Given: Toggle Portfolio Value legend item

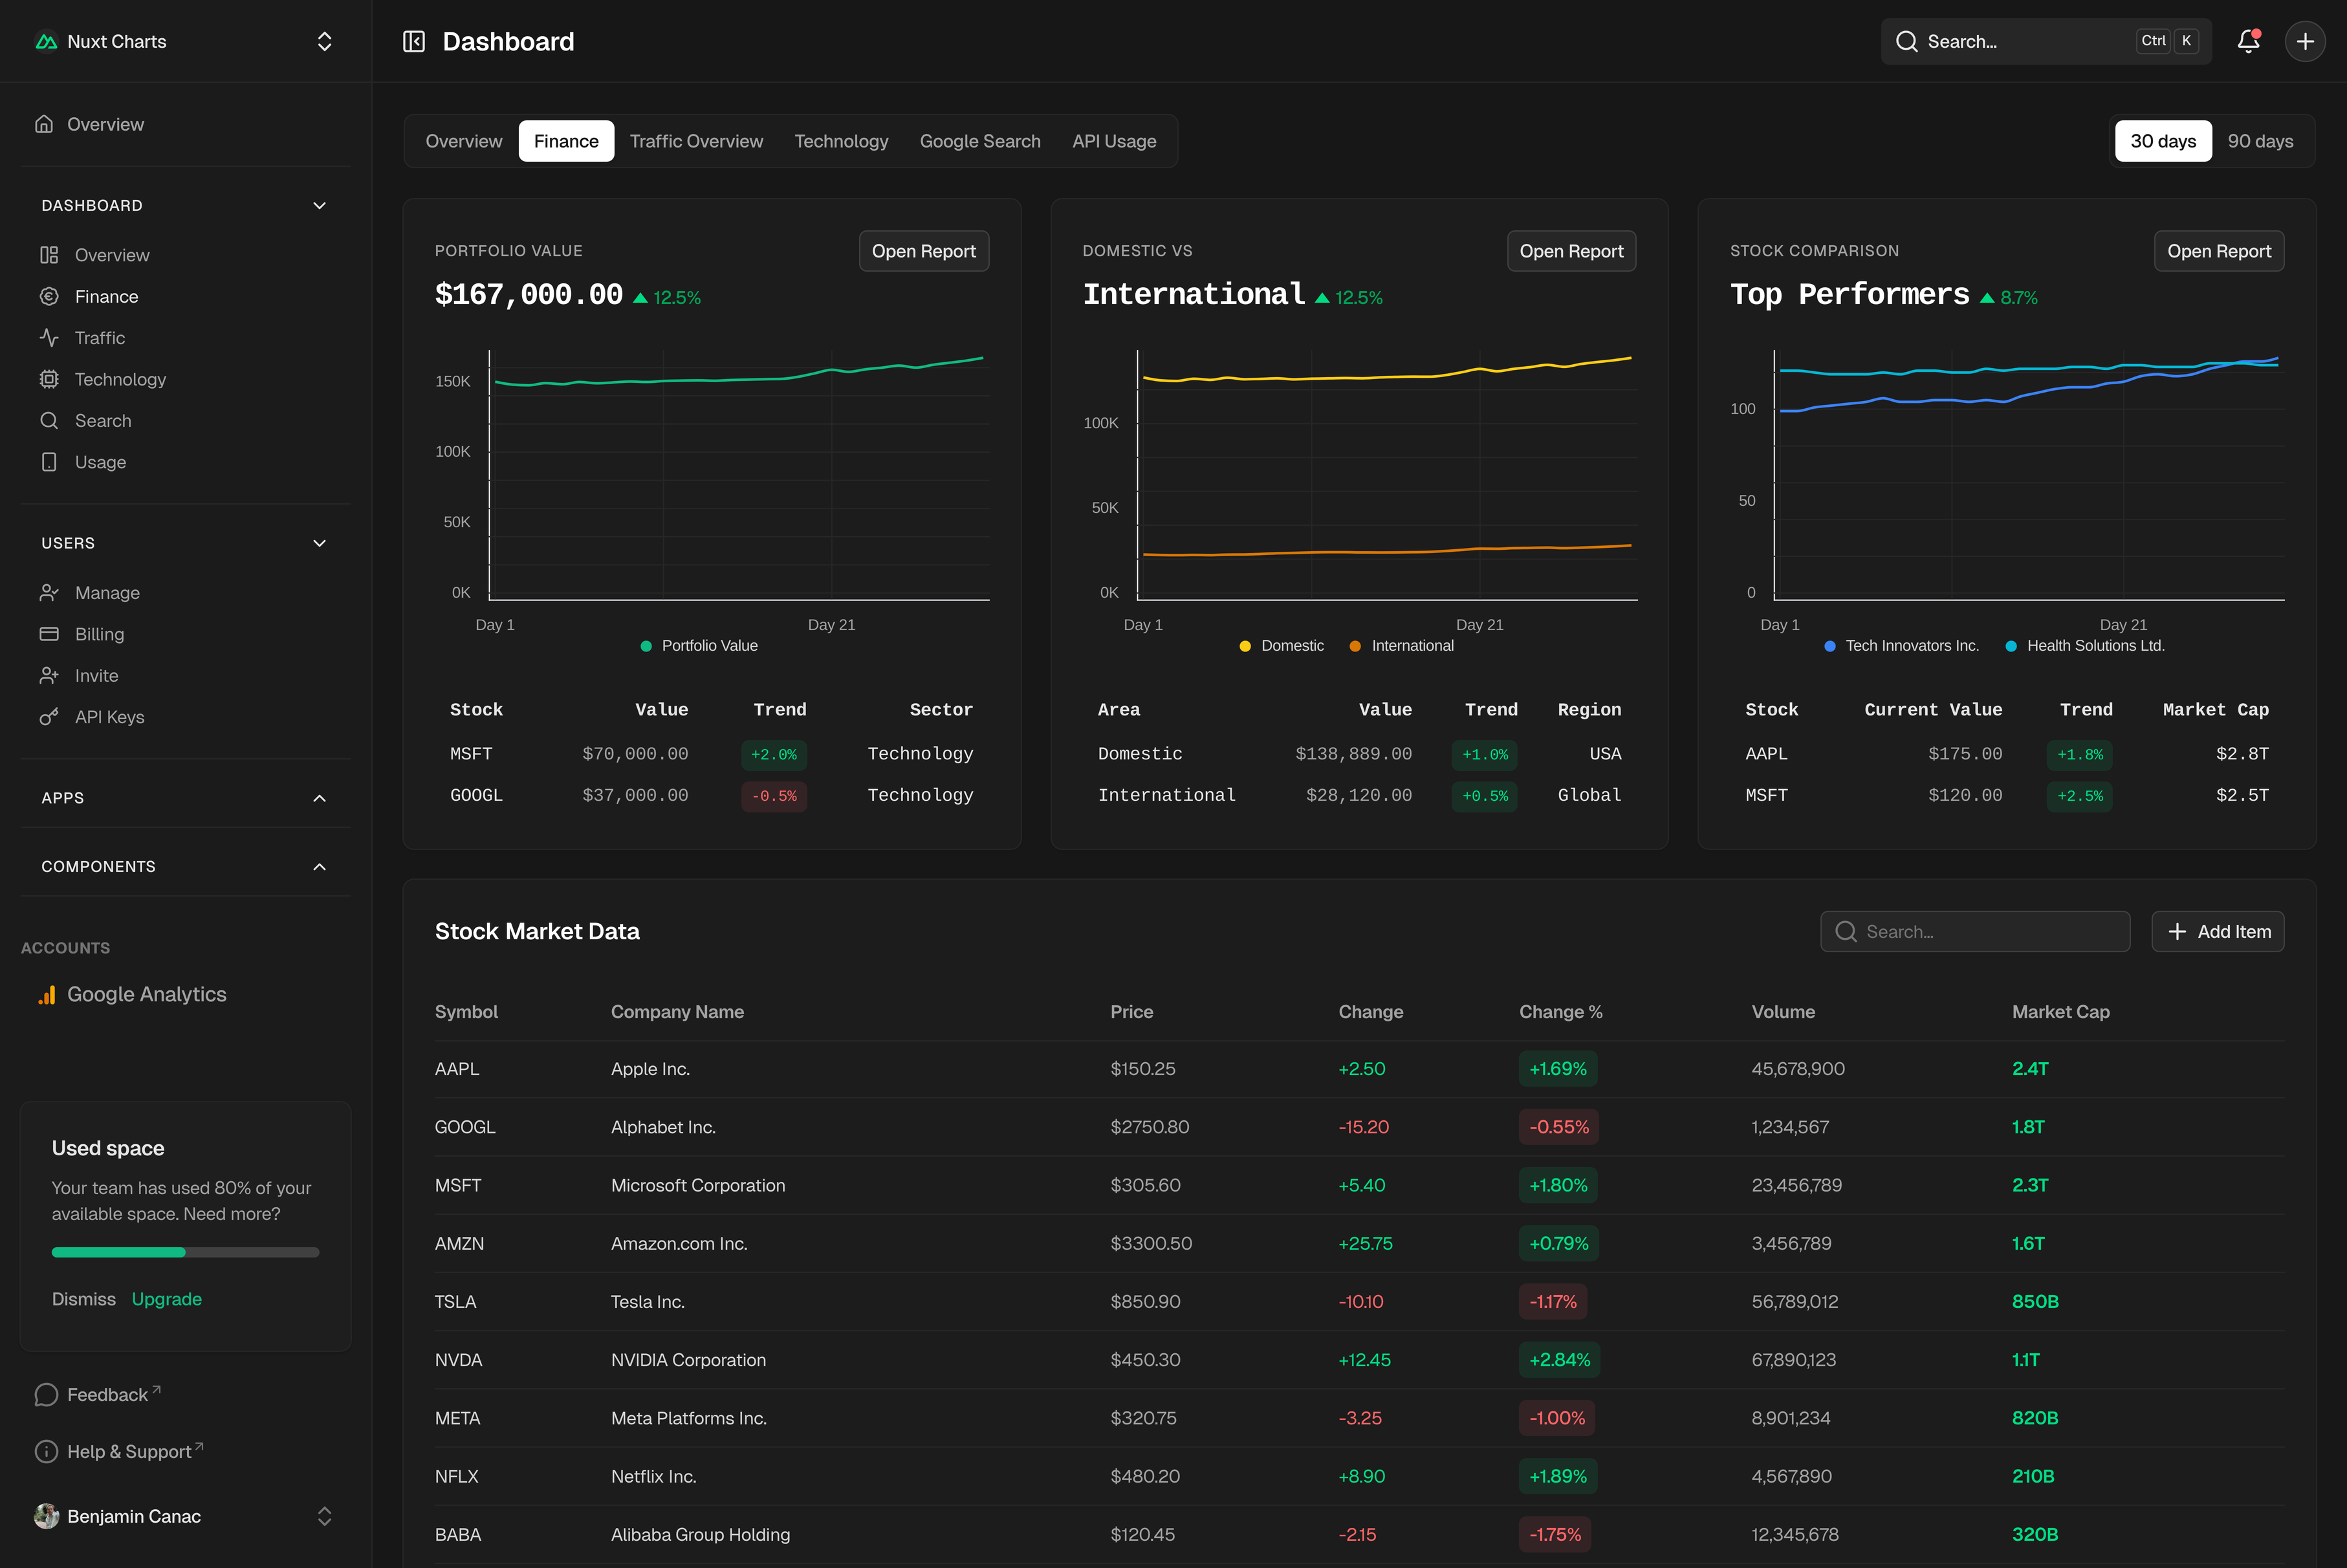Looking at the screenshot, I should click(x=699, y=646).
